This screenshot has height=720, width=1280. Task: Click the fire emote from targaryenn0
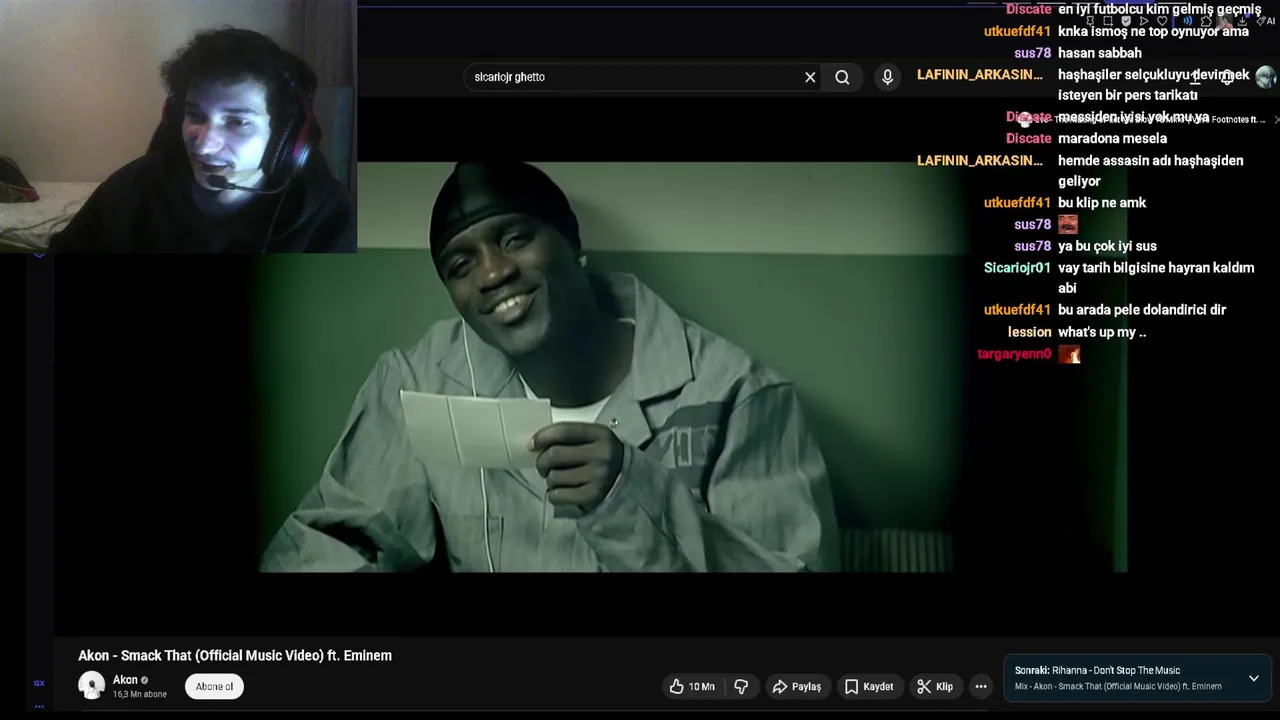click(1069, 354)
